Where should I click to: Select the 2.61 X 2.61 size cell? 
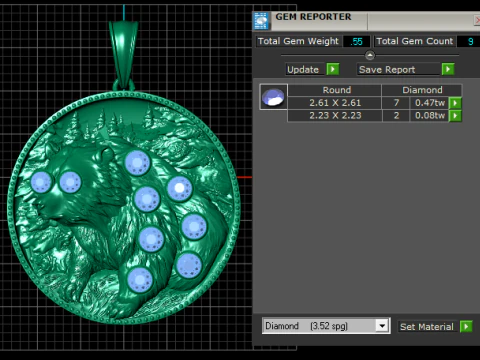pyautogui.click(x=335, y=103)
